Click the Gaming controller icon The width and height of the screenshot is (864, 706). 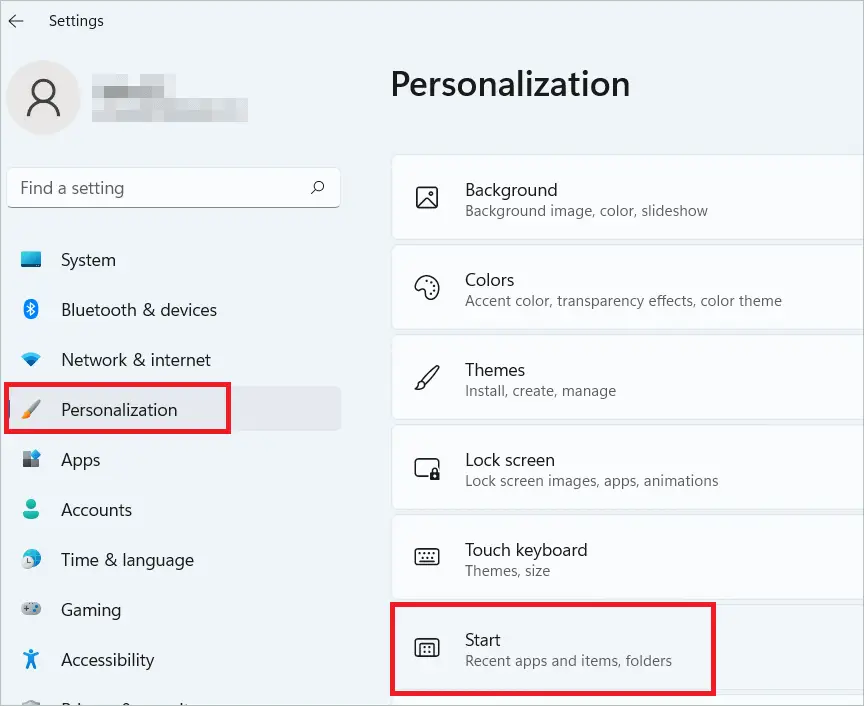click(x=33, y=610)
